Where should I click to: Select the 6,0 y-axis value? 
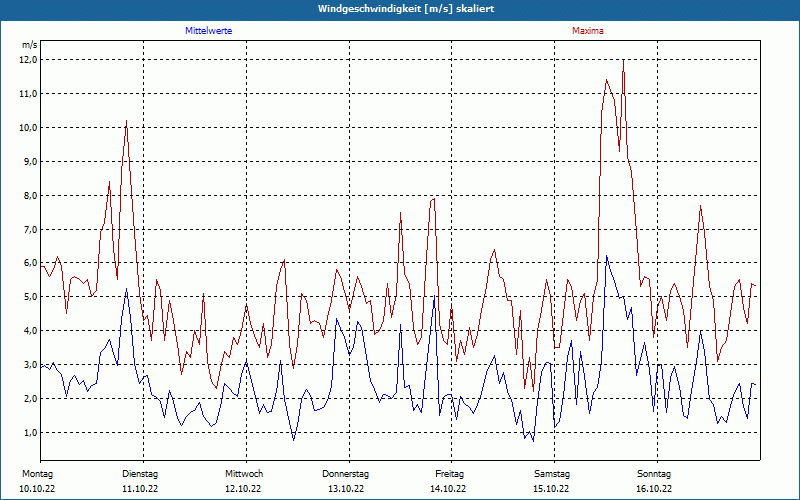[32, 263]
